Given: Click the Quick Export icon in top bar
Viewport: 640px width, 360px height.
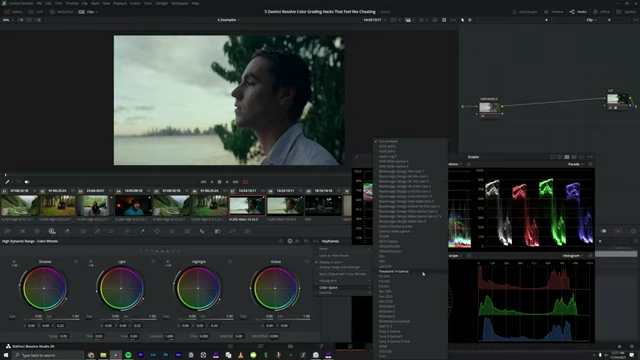Looking at the screenshot, I should 525,12.
